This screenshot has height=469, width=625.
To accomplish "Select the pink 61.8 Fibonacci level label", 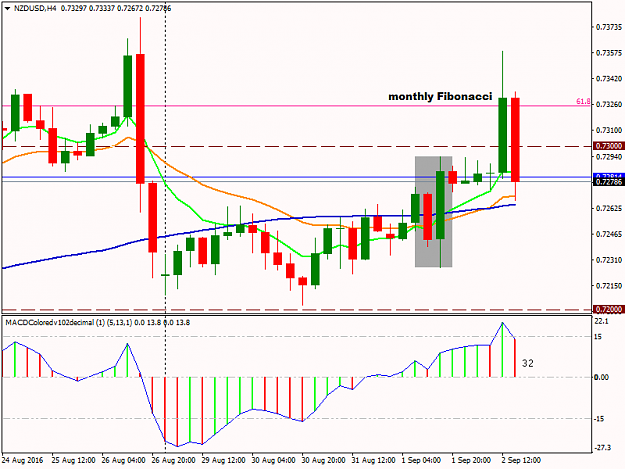I will pos(583,102).
